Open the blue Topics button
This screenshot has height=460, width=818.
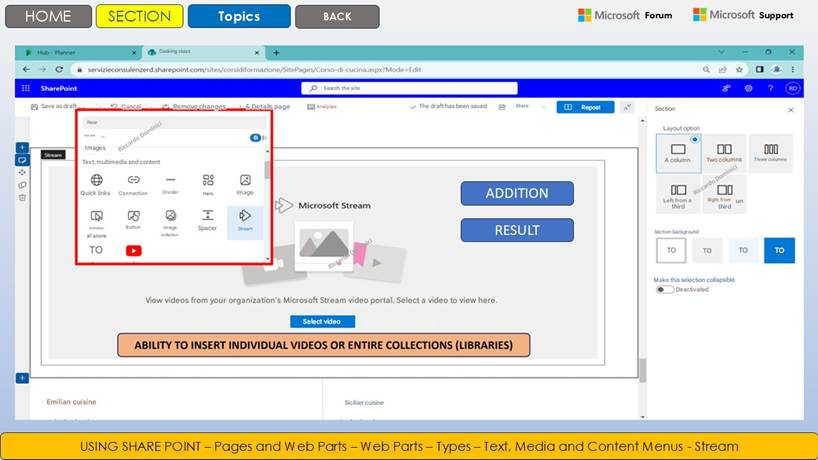[x=239, y=16]
